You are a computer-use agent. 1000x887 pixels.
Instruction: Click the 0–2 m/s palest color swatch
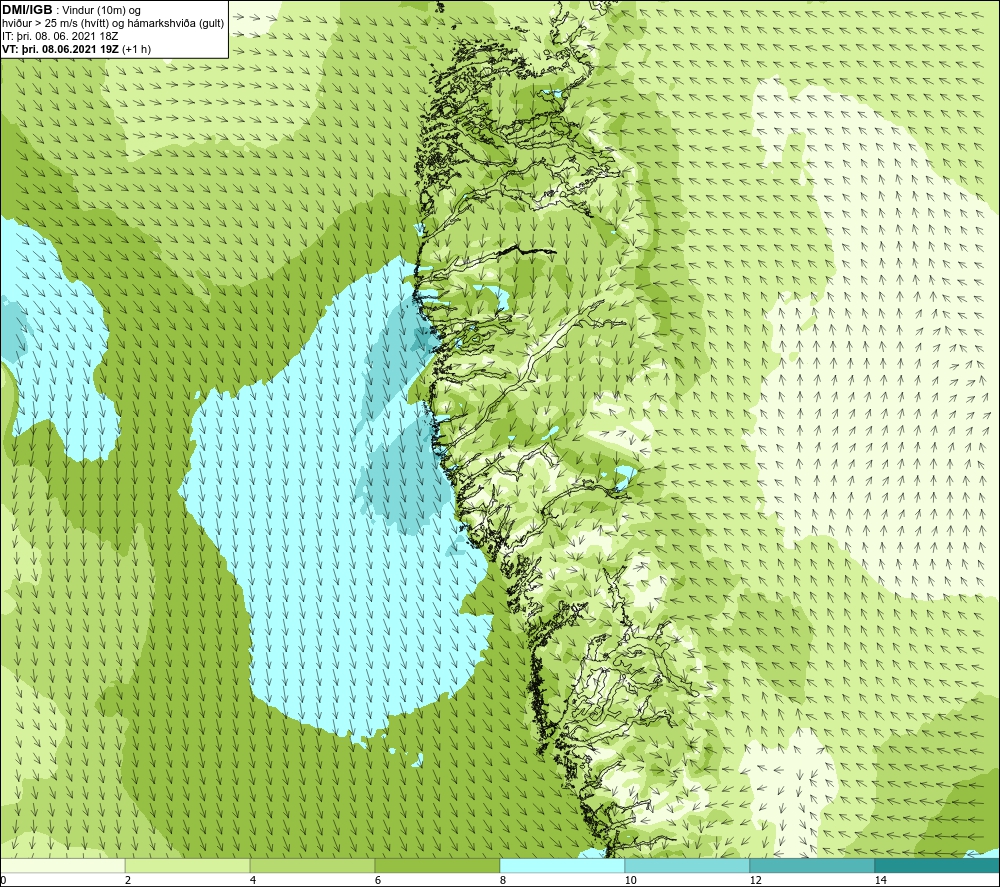pyautogui.click(x=63, y=865)
